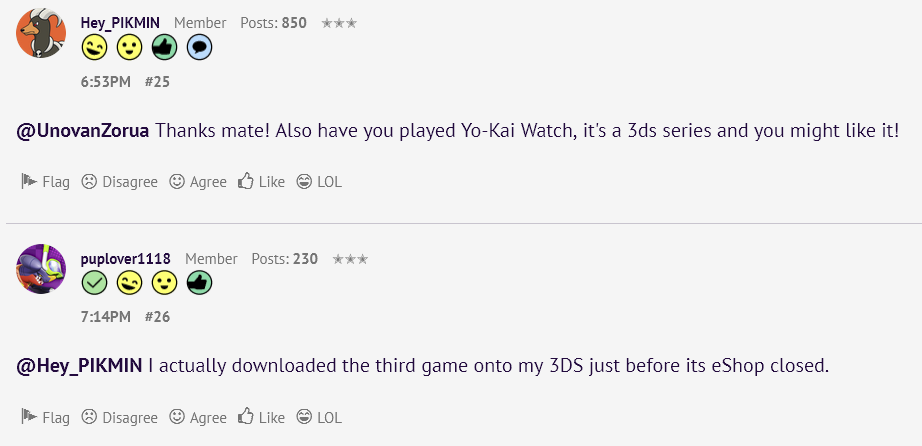Open puplover1118 username profile link
The width and height of the screenshot is (922, 446).
125,259
